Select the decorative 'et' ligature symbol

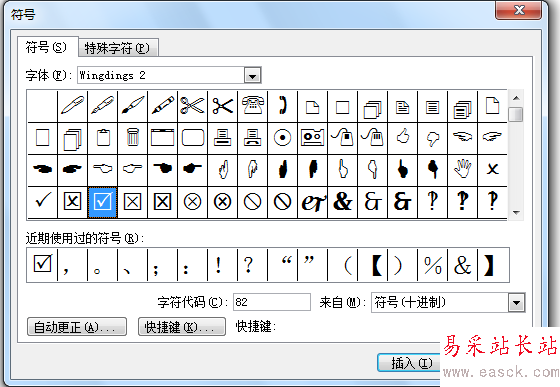click(x=312, y=202)
